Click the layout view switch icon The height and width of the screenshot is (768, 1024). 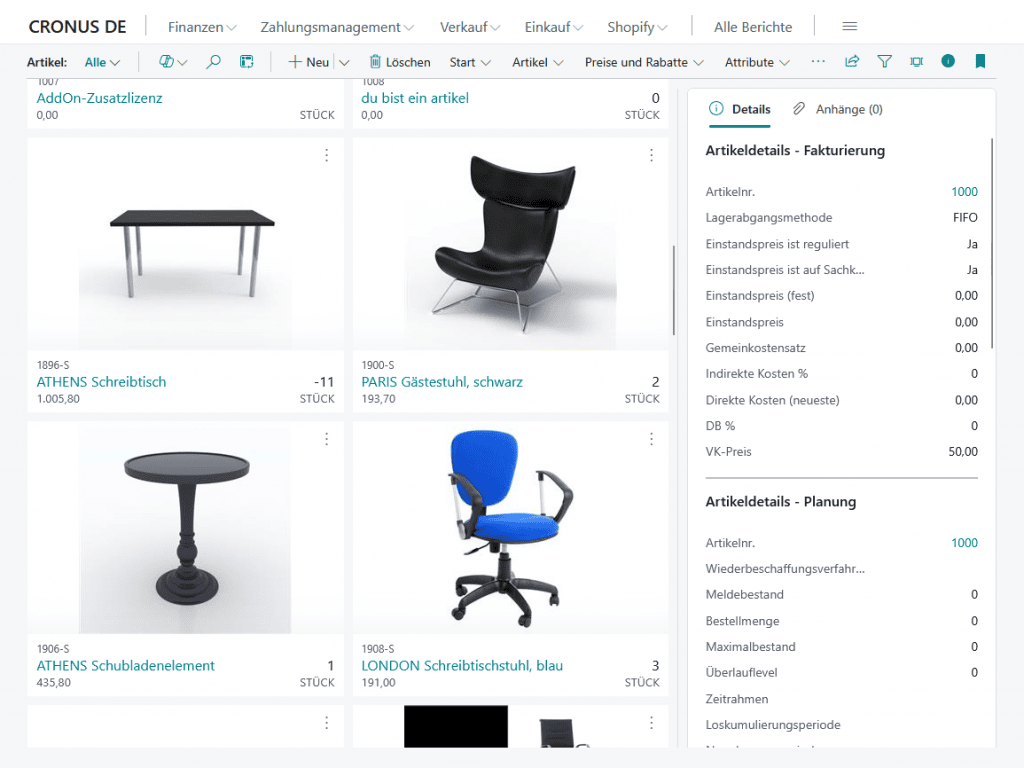(247, 62)
